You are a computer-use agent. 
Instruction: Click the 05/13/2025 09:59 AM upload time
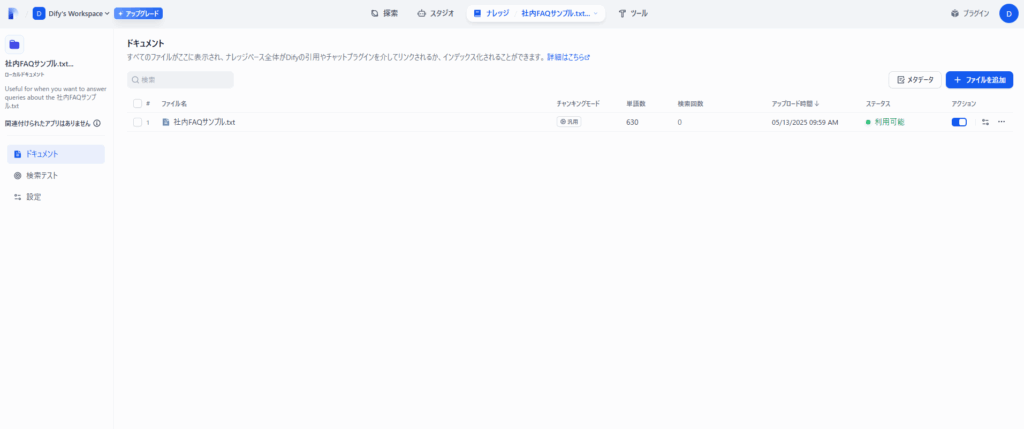pos(805,122)
